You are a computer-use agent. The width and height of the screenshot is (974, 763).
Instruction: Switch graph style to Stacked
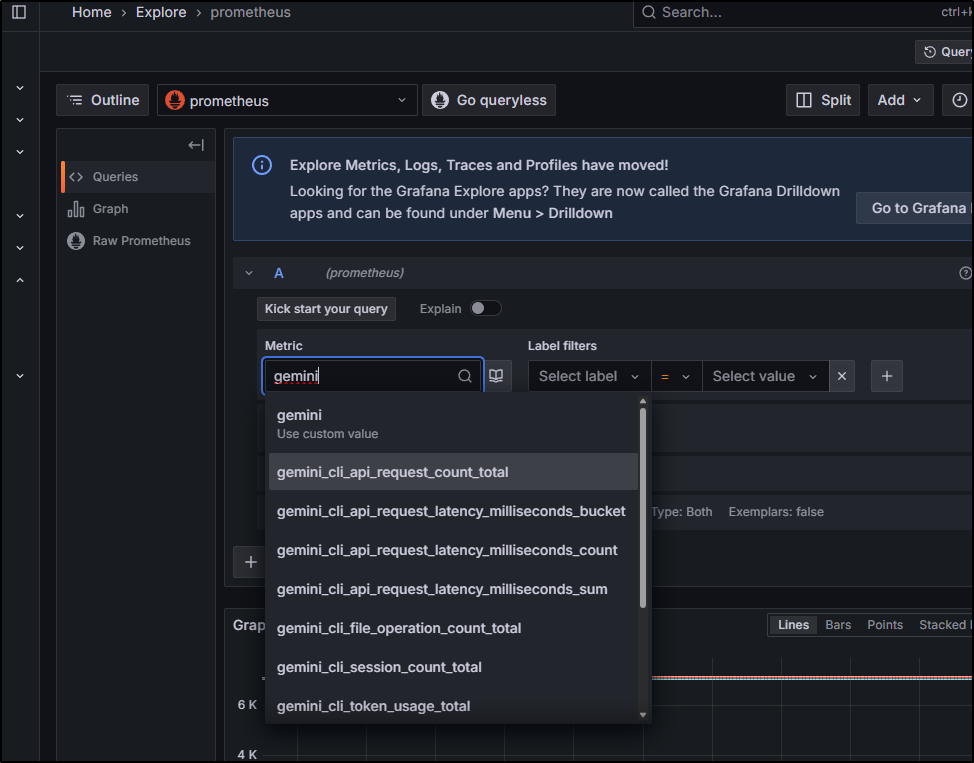(943, 625)
